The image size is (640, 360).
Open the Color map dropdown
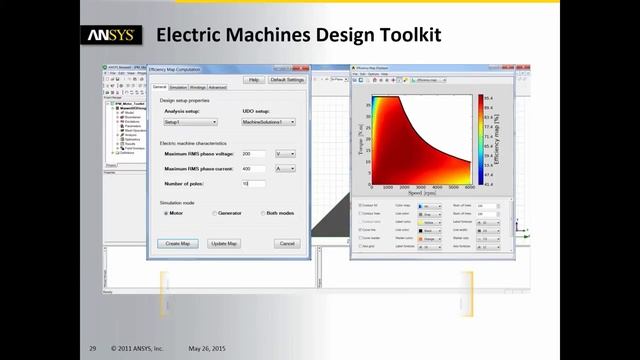pos(429,206)
